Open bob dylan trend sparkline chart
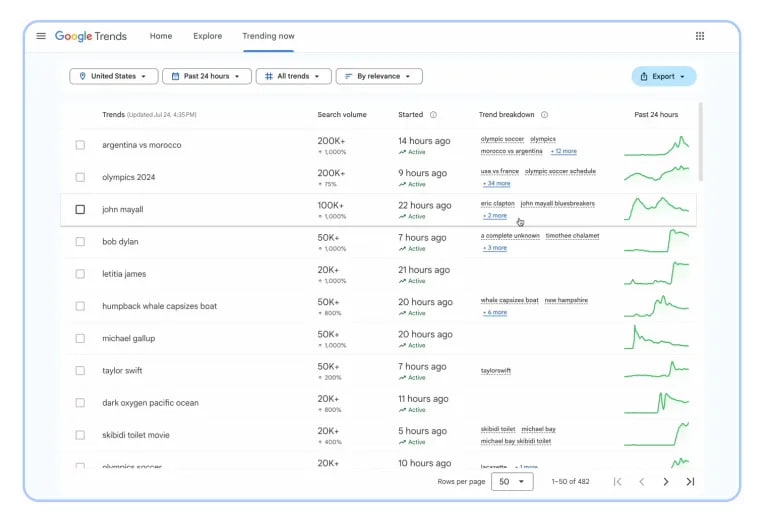The image size is (765, 517). pyautogui.click(x=656, y=241)
